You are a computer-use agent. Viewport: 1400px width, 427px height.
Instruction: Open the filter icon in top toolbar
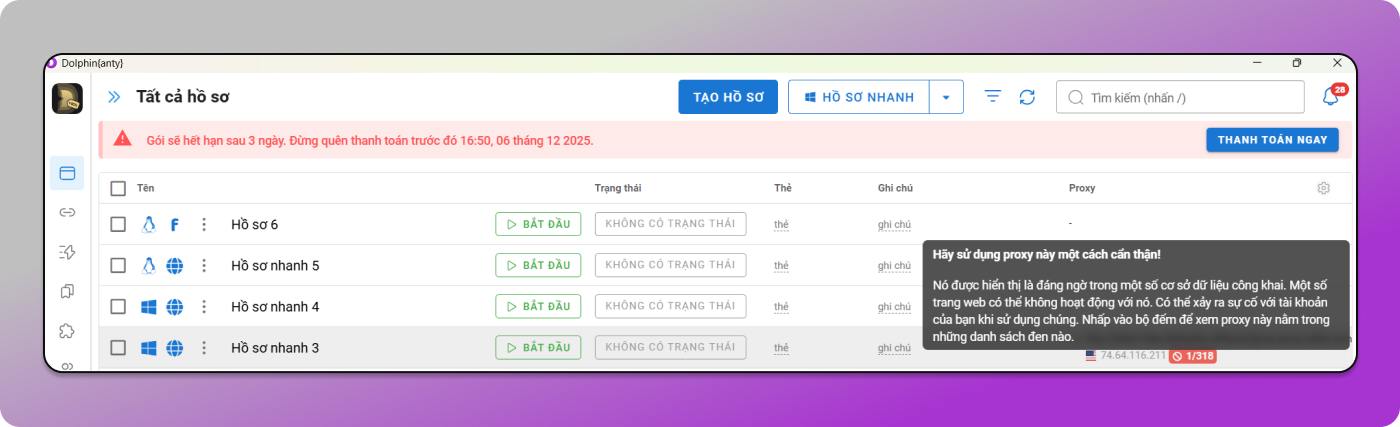[992, 97]
